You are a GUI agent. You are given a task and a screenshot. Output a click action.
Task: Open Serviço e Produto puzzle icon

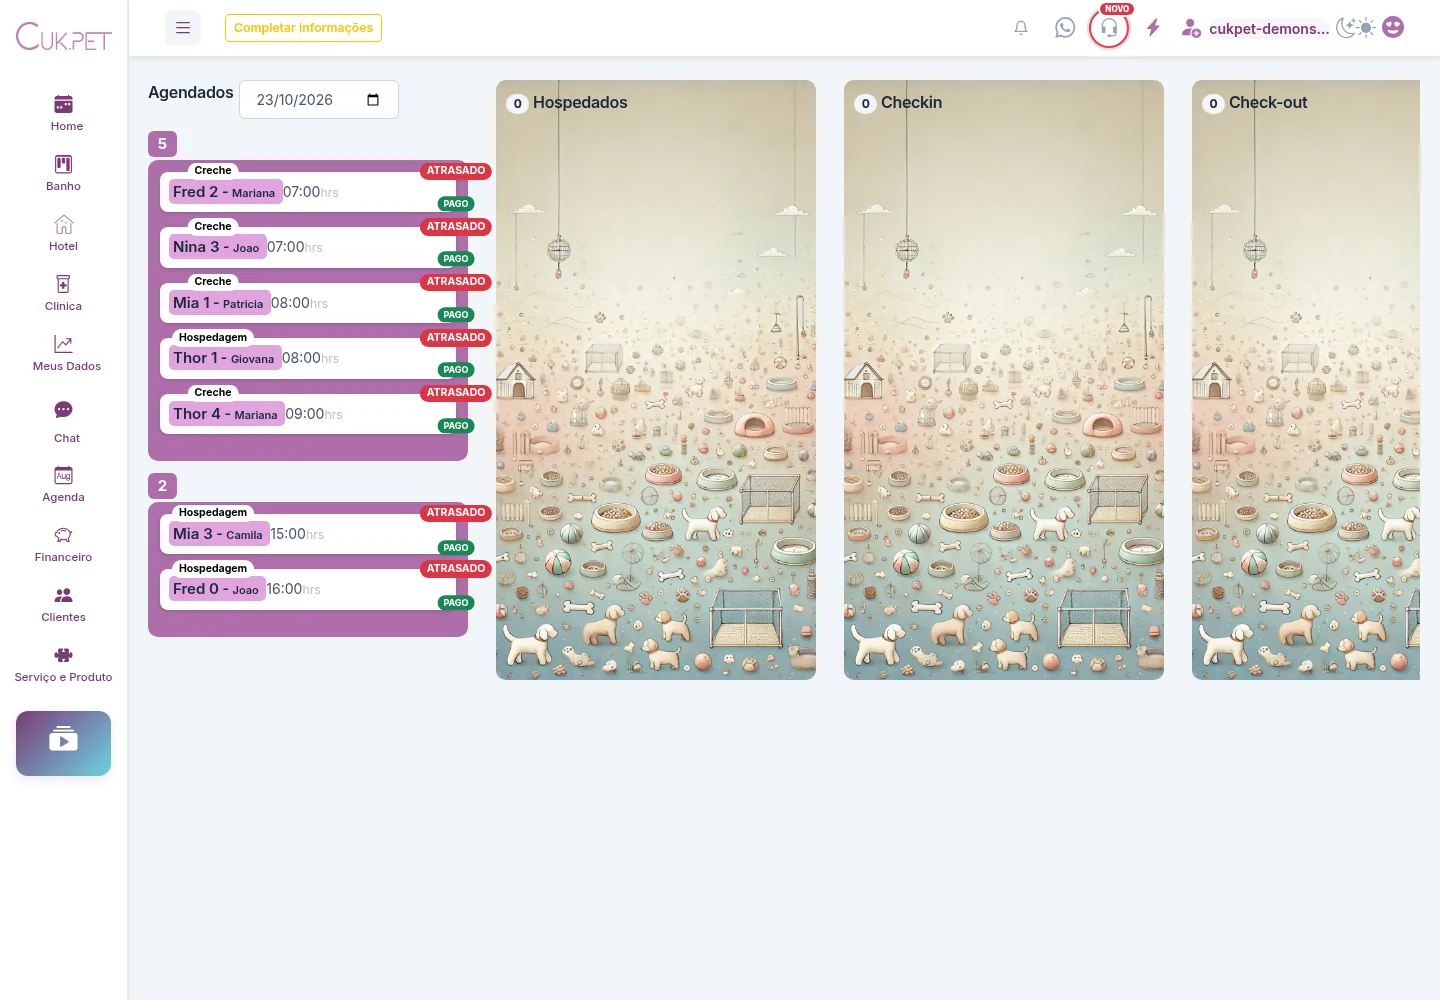point(63,655)
